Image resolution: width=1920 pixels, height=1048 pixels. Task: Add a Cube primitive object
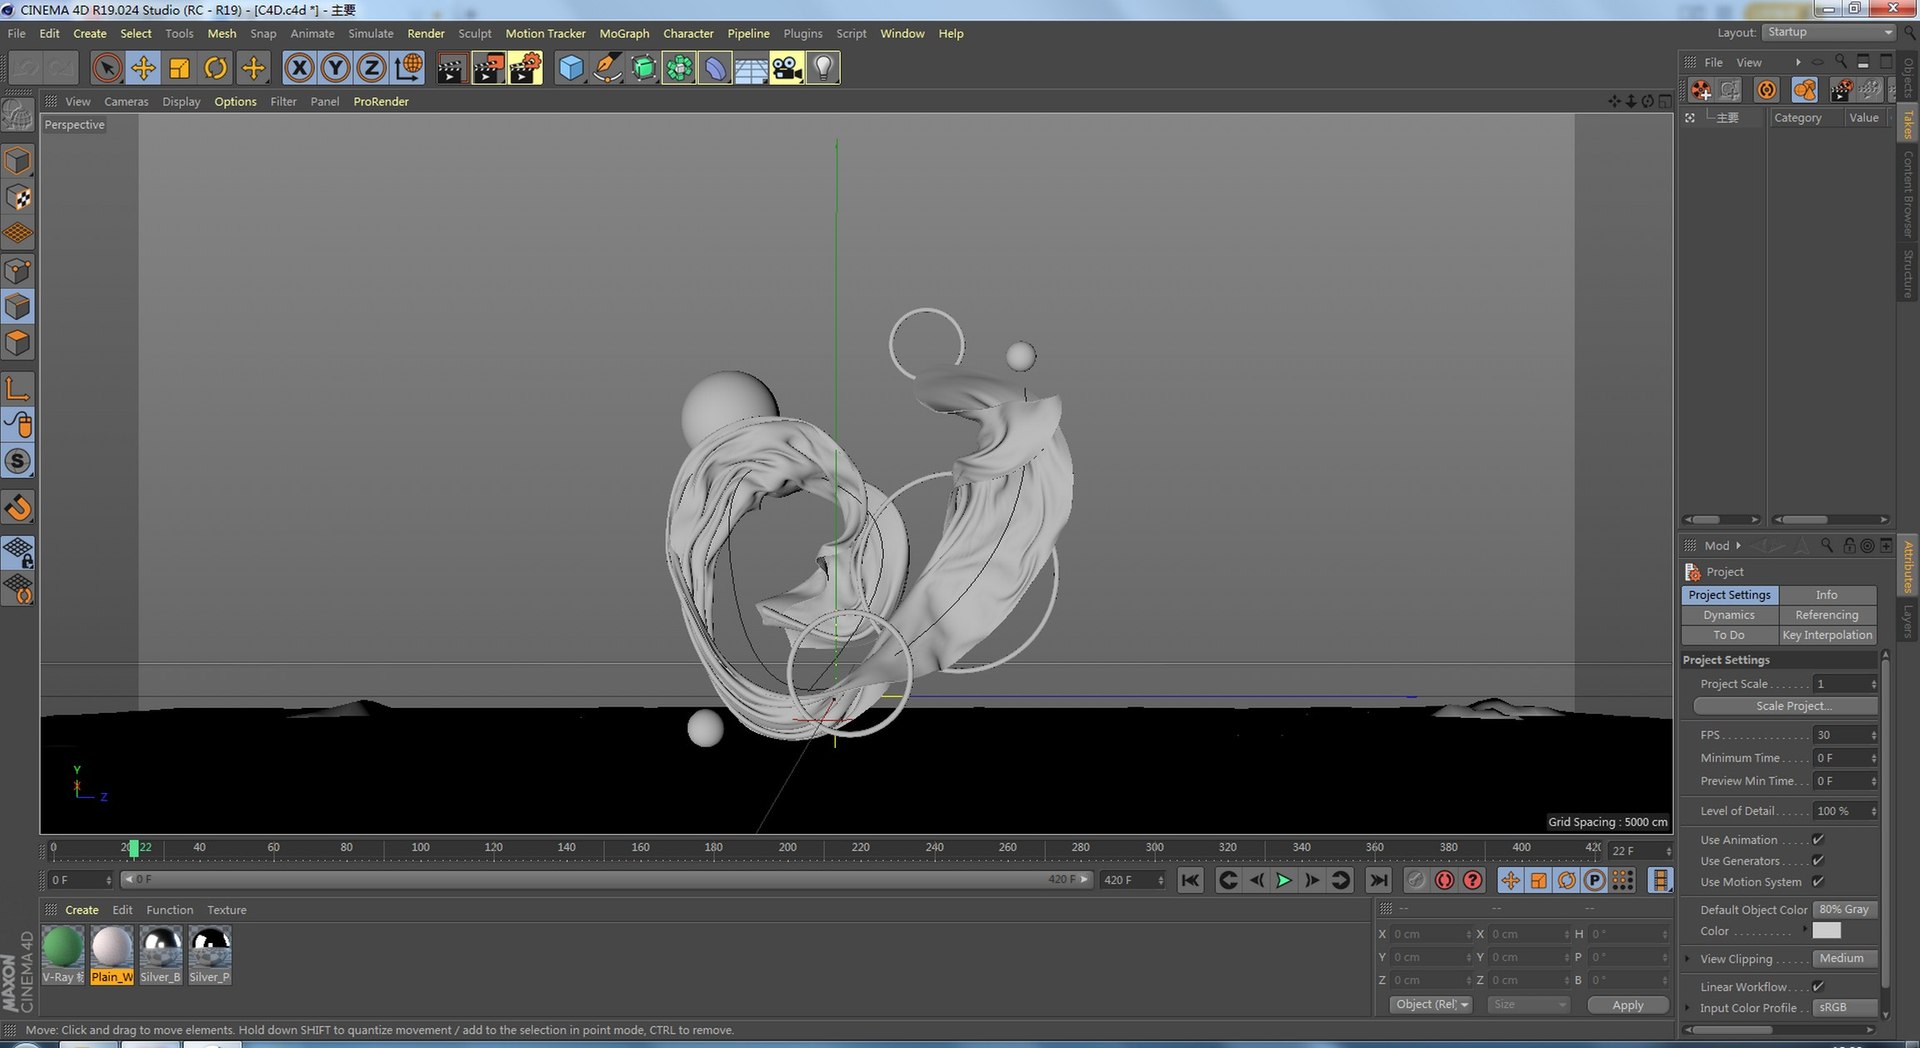point(571,68)
